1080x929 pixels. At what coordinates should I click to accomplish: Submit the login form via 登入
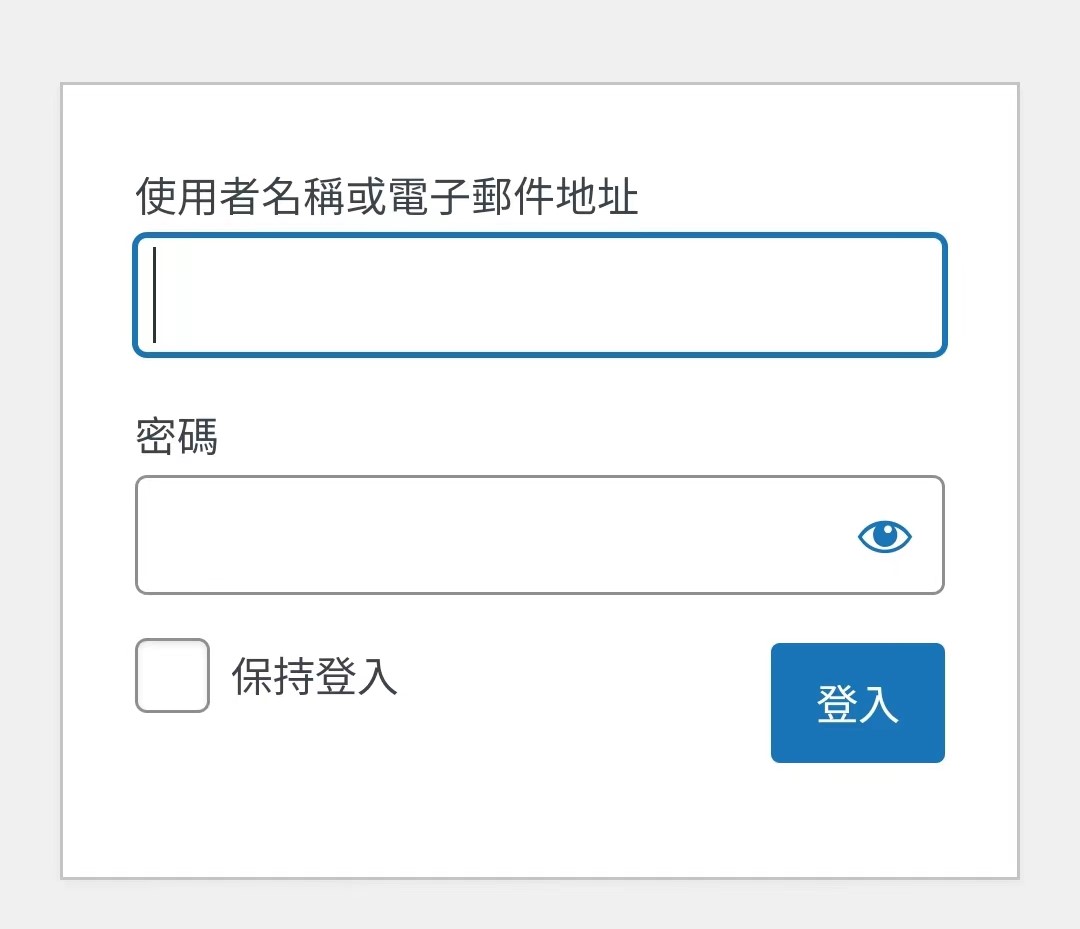[857, 703]
